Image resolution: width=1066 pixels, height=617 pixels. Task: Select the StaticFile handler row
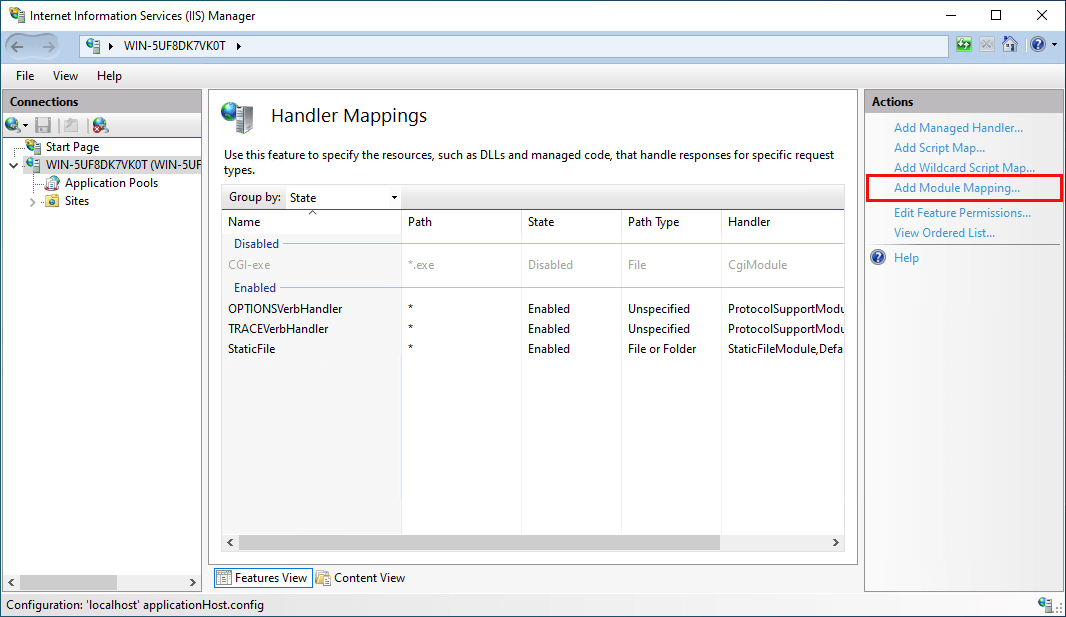pos(533,349)
